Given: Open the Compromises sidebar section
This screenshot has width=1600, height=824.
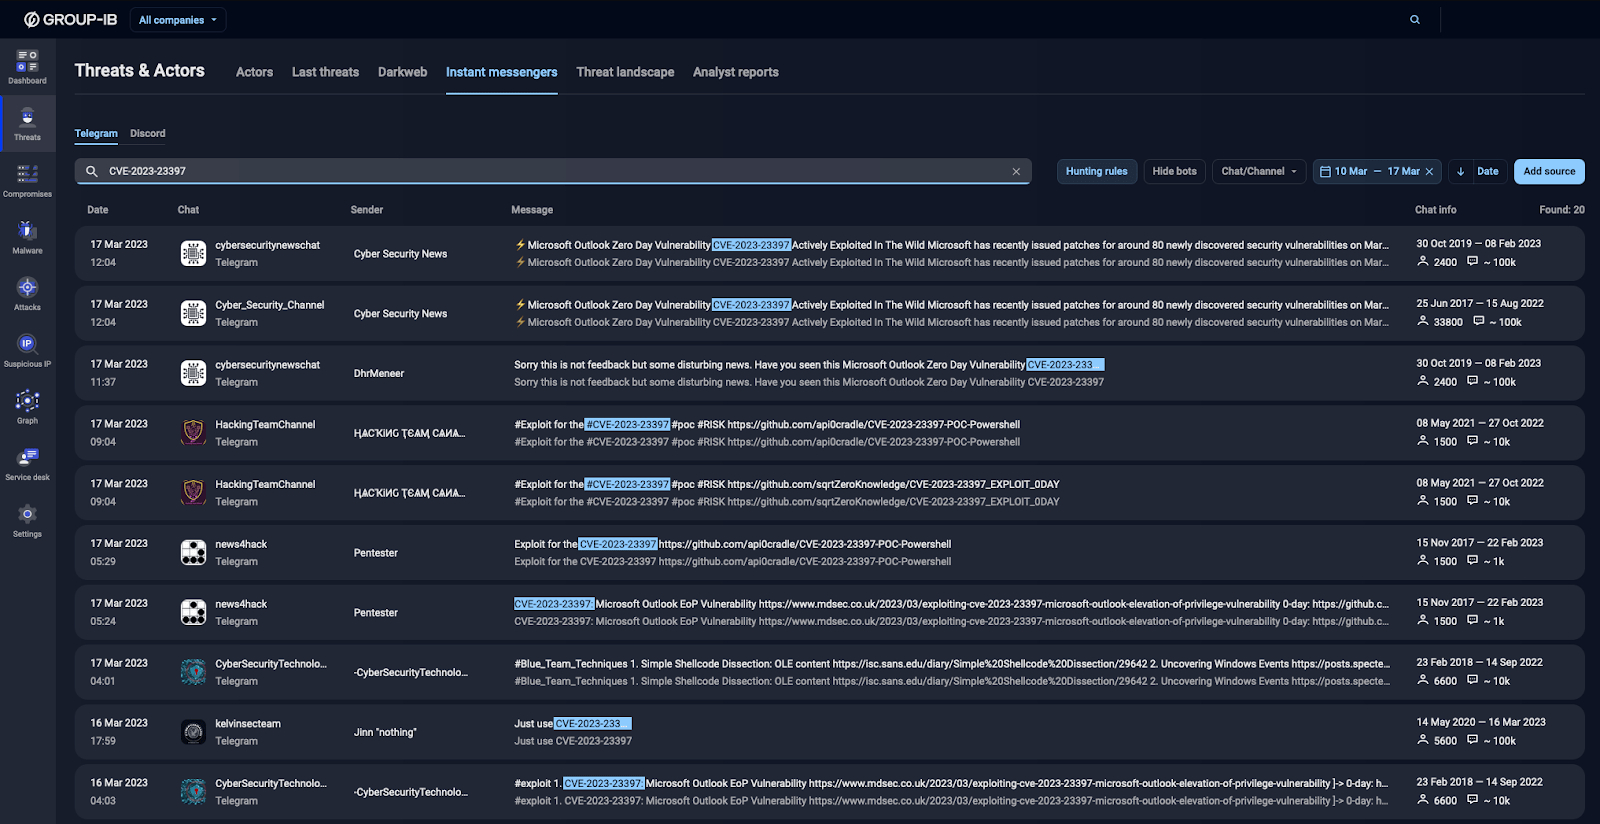Looking at the screenshot, I should 27,180.
